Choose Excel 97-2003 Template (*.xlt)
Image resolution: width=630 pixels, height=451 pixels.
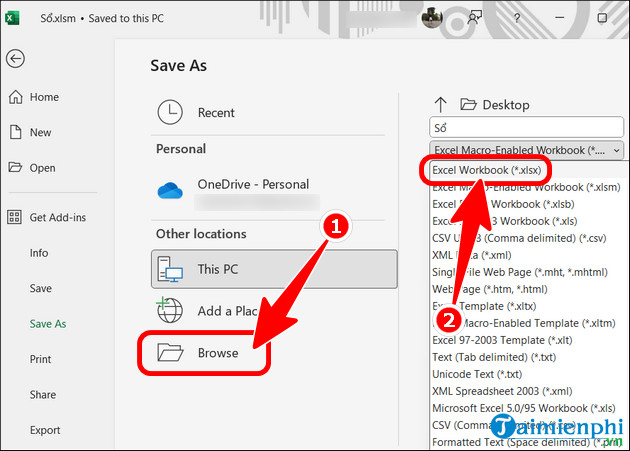point(502,340)
